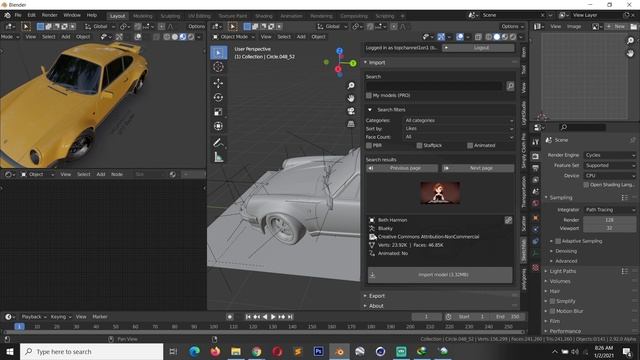Open the File menu

coord(18,15)
